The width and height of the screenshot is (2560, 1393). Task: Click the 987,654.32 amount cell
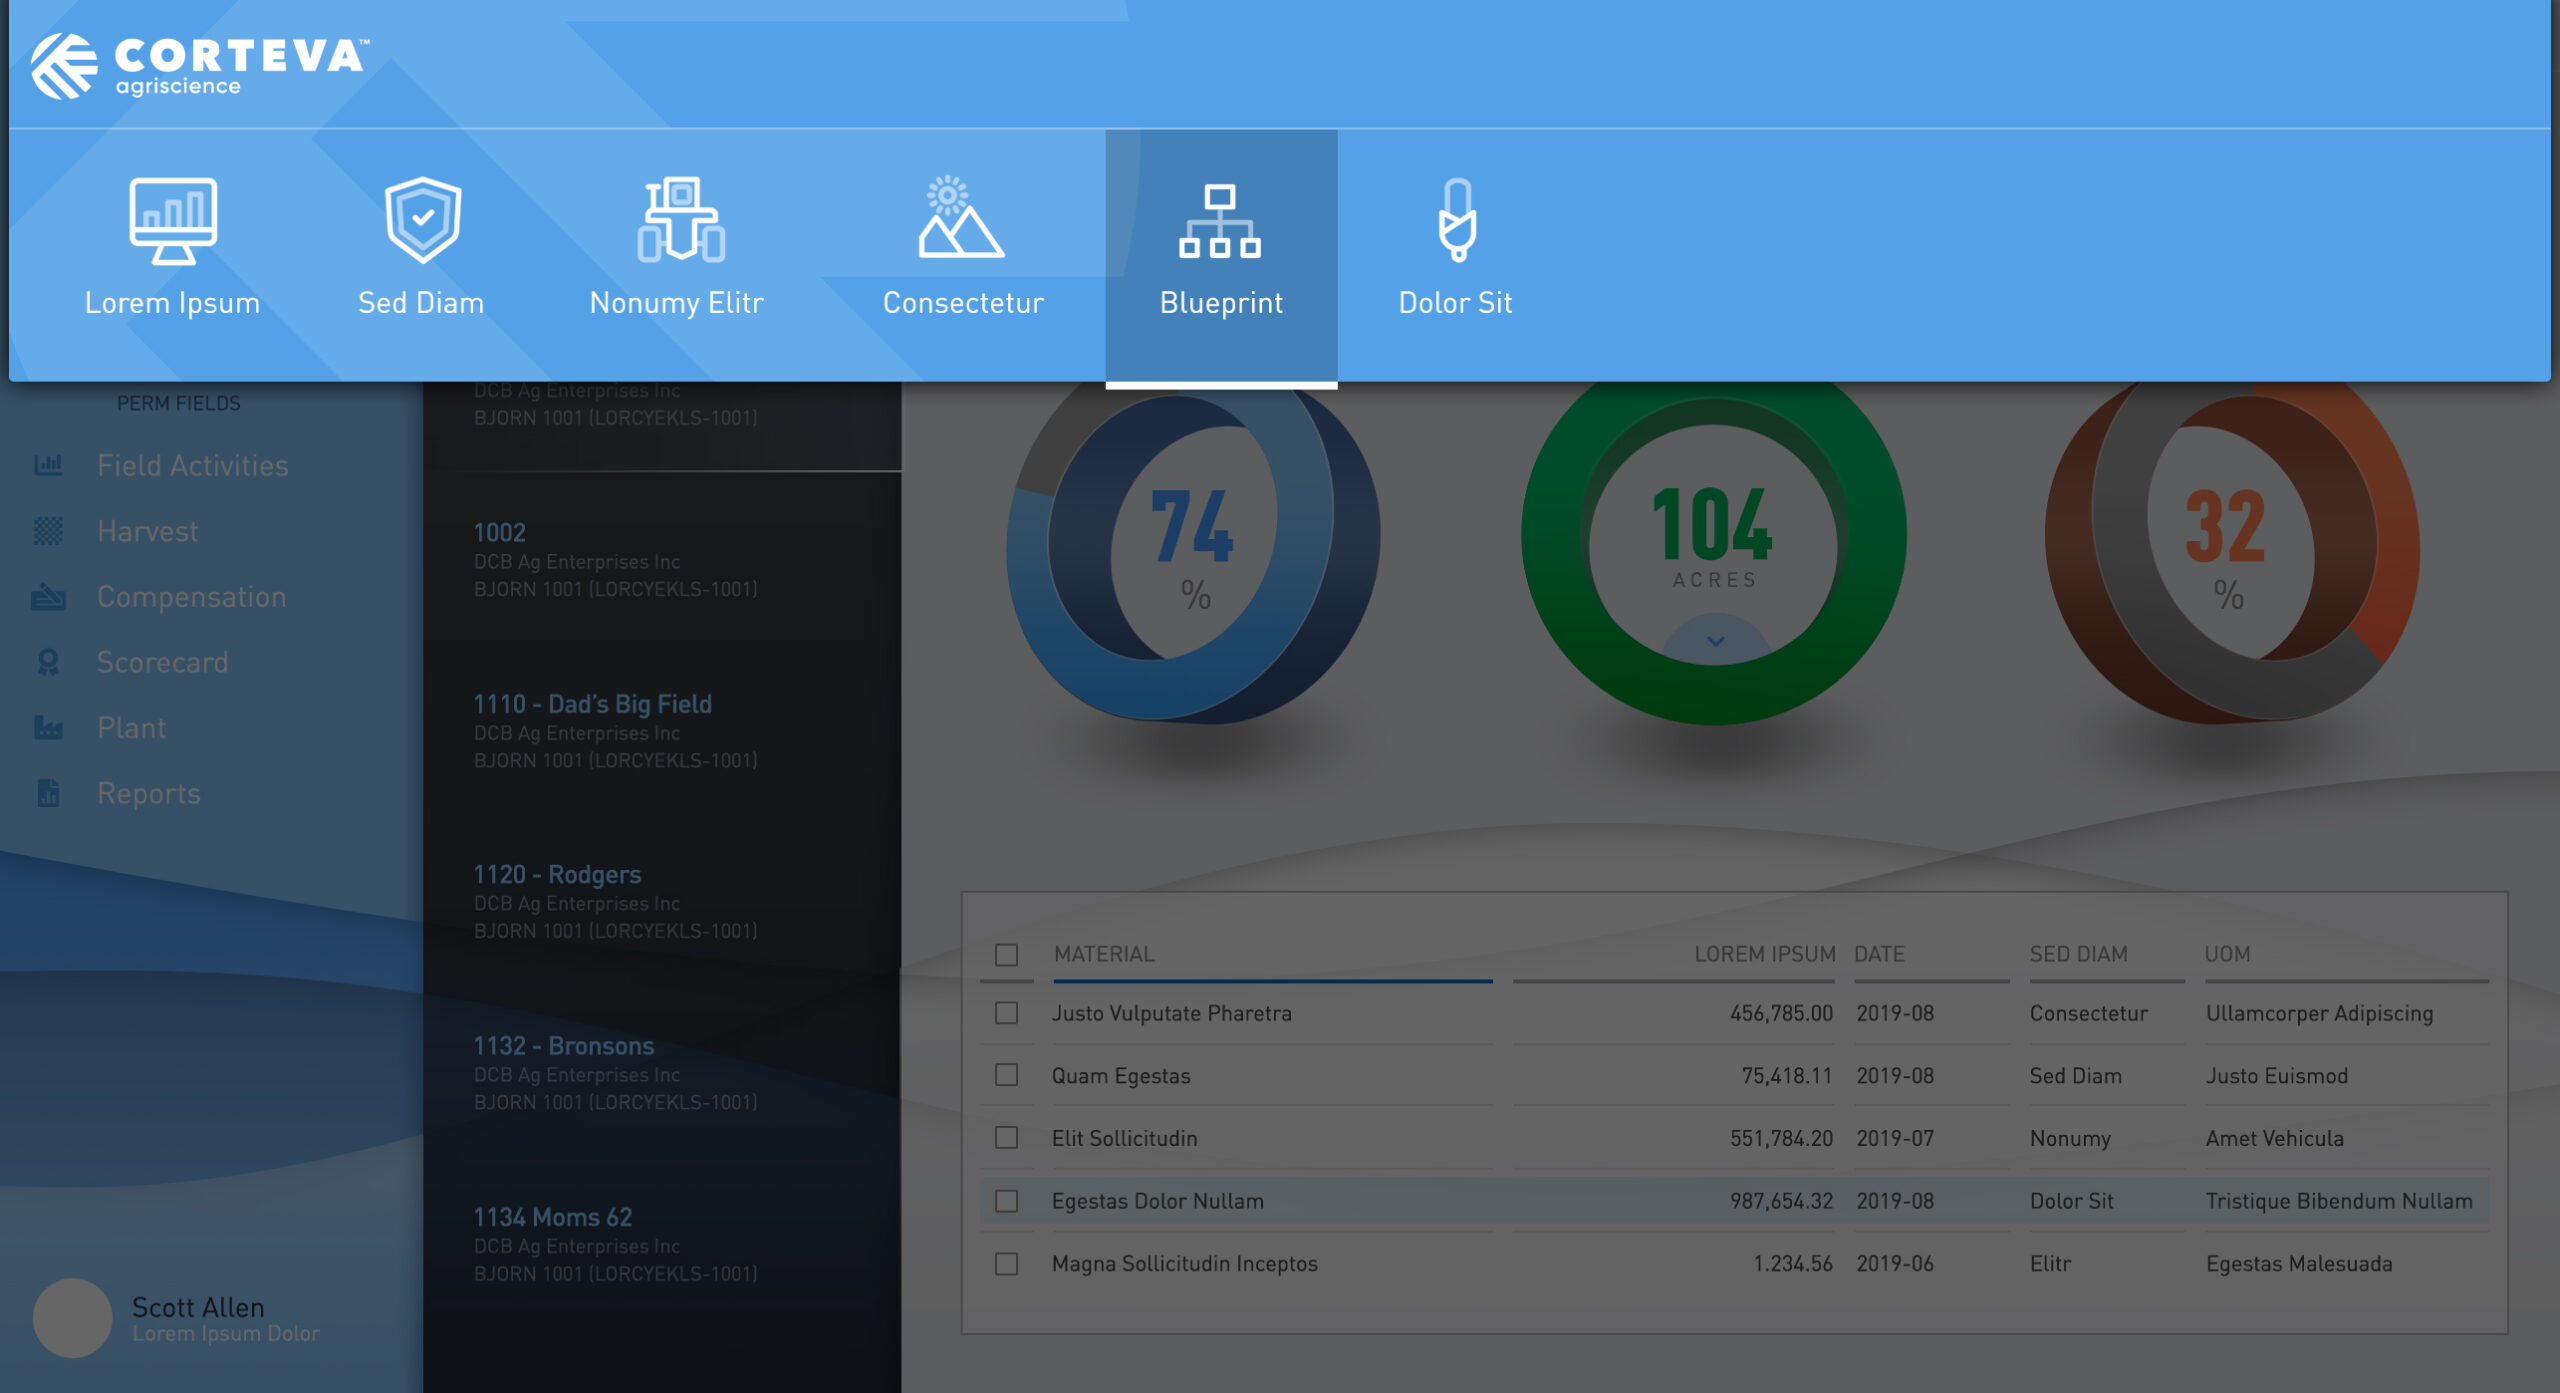pyautogui.click(x=1781, y=1201)
